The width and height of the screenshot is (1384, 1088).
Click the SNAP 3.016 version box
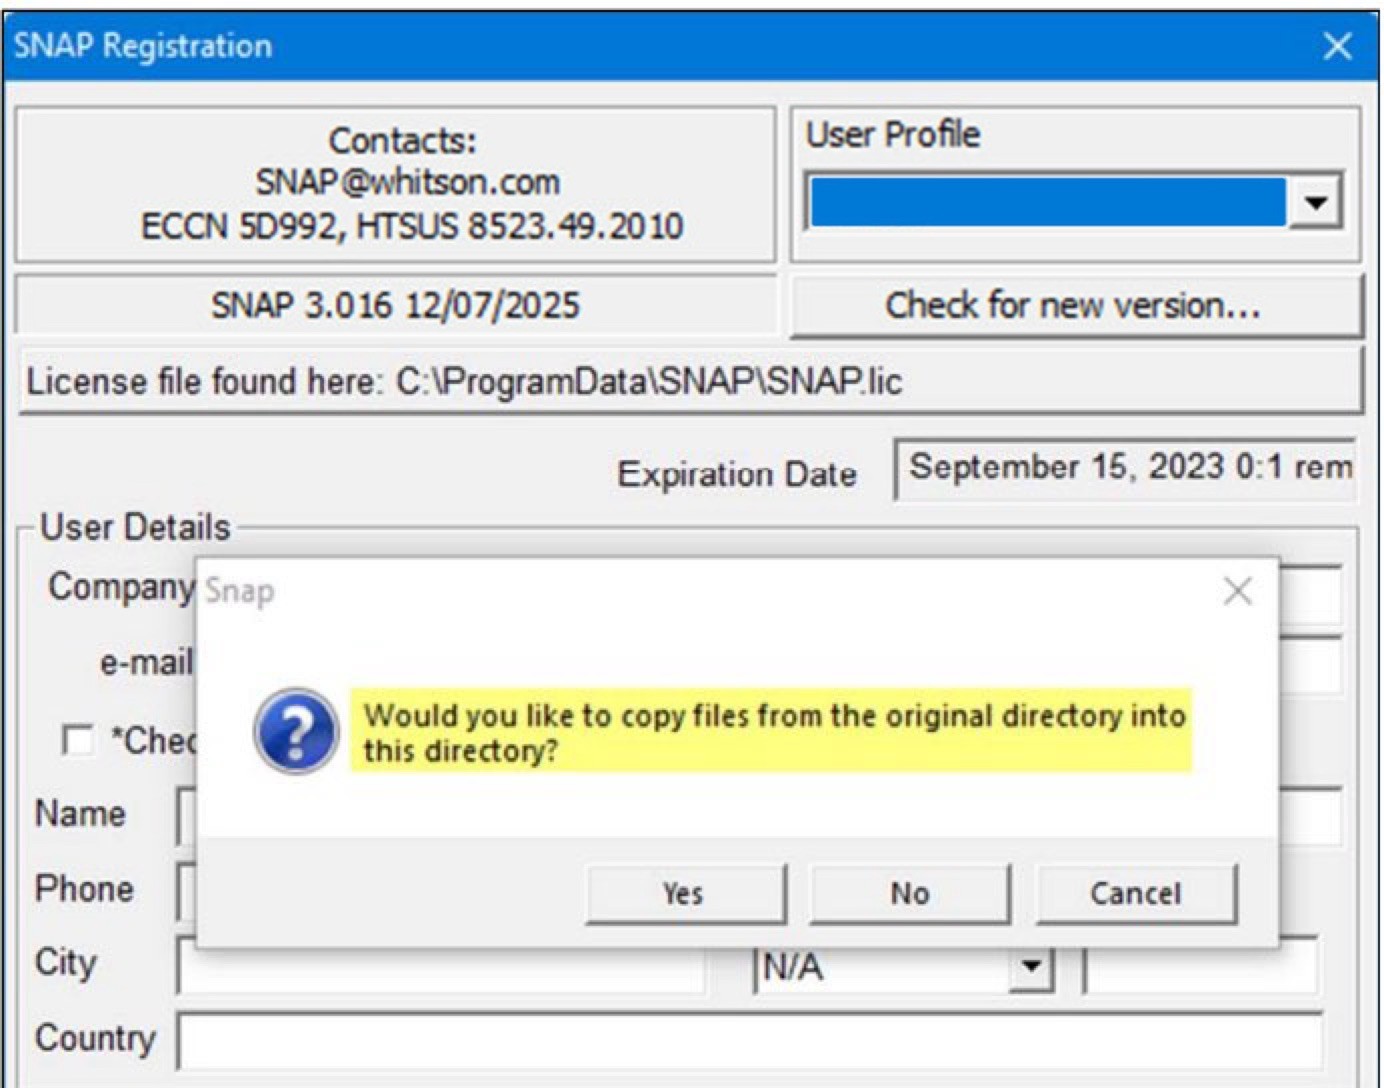coord(395,306)
